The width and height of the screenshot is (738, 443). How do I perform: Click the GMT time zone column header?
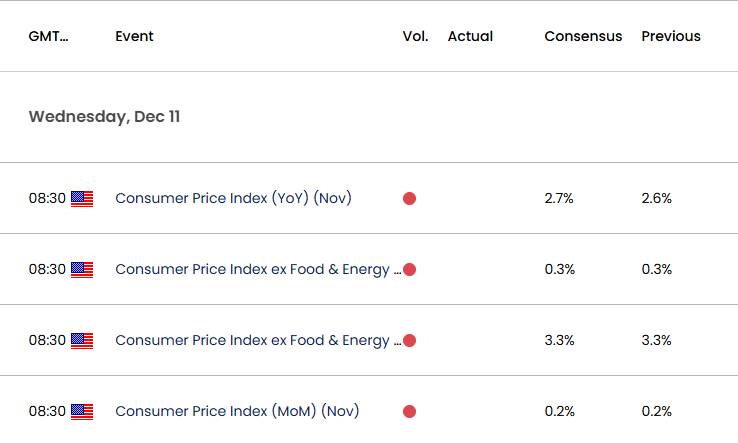click(x=48, y=36)
